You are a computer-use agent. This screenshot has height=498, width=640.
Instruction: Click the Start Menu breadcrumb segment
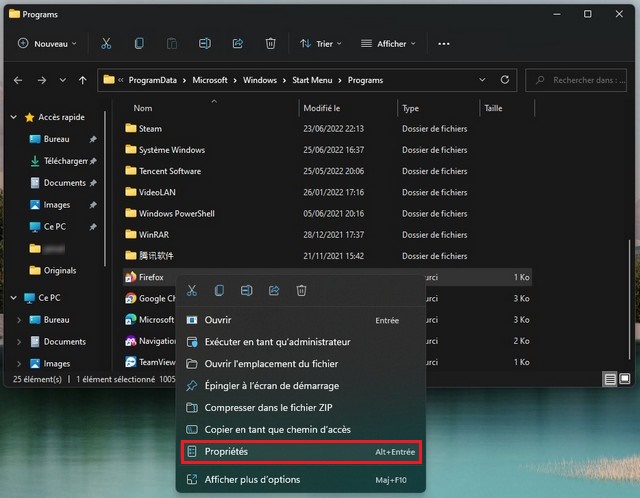pos(312,80)
